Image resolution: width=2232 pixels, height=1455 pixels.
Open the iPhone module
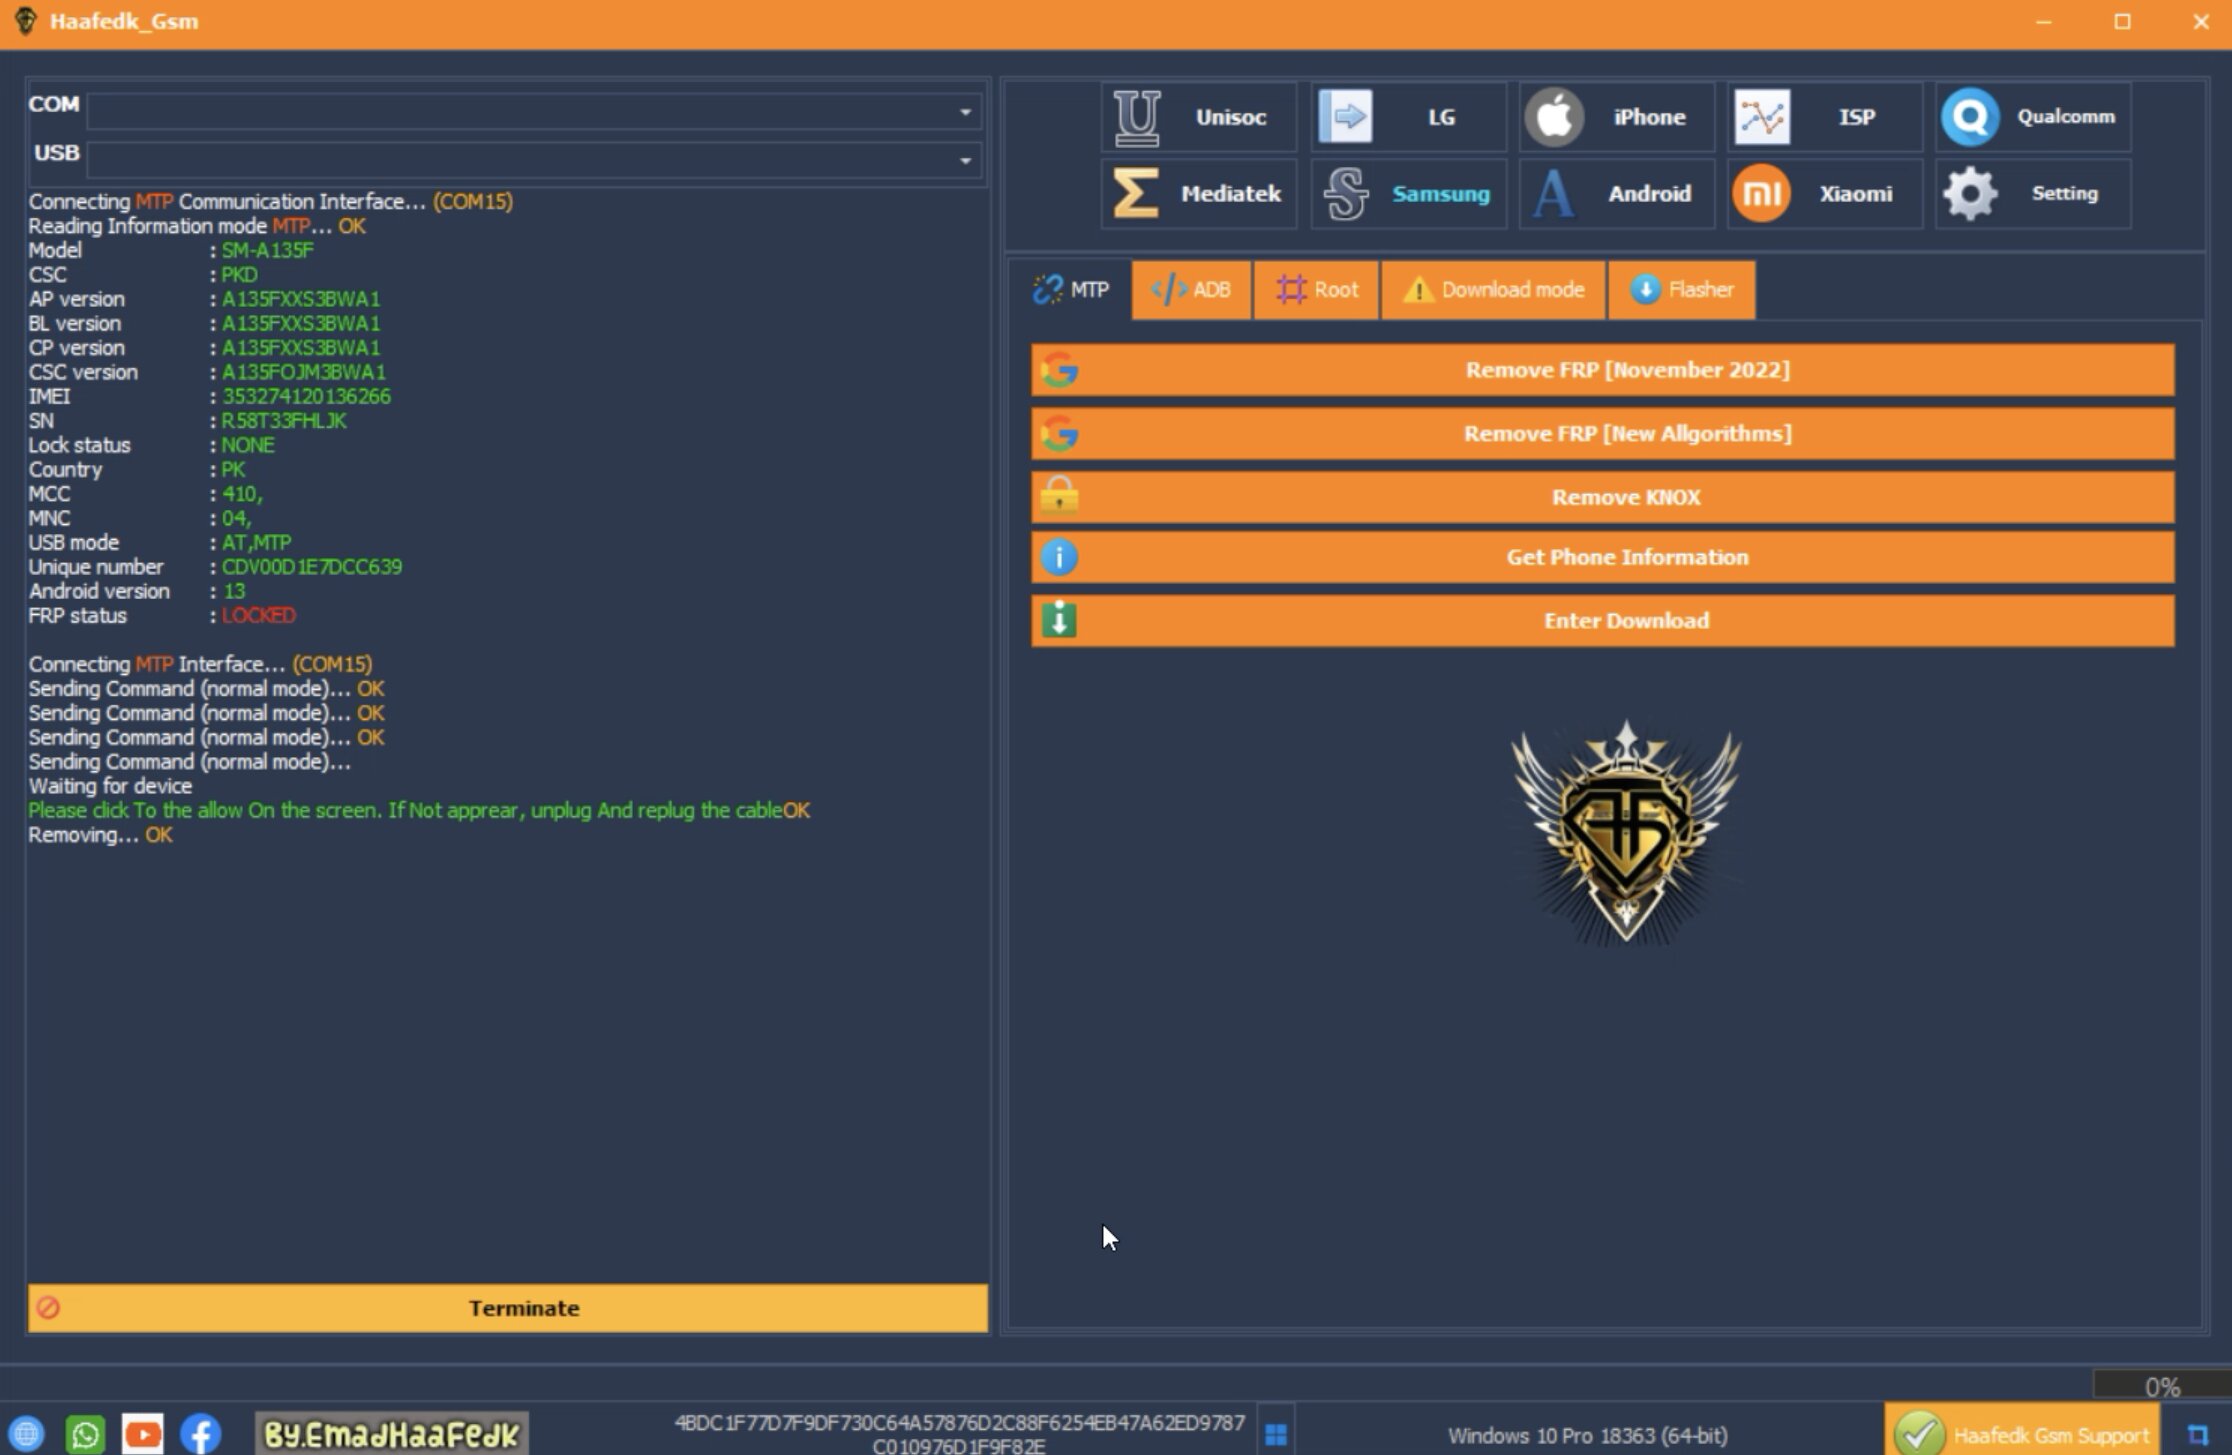1616,117
